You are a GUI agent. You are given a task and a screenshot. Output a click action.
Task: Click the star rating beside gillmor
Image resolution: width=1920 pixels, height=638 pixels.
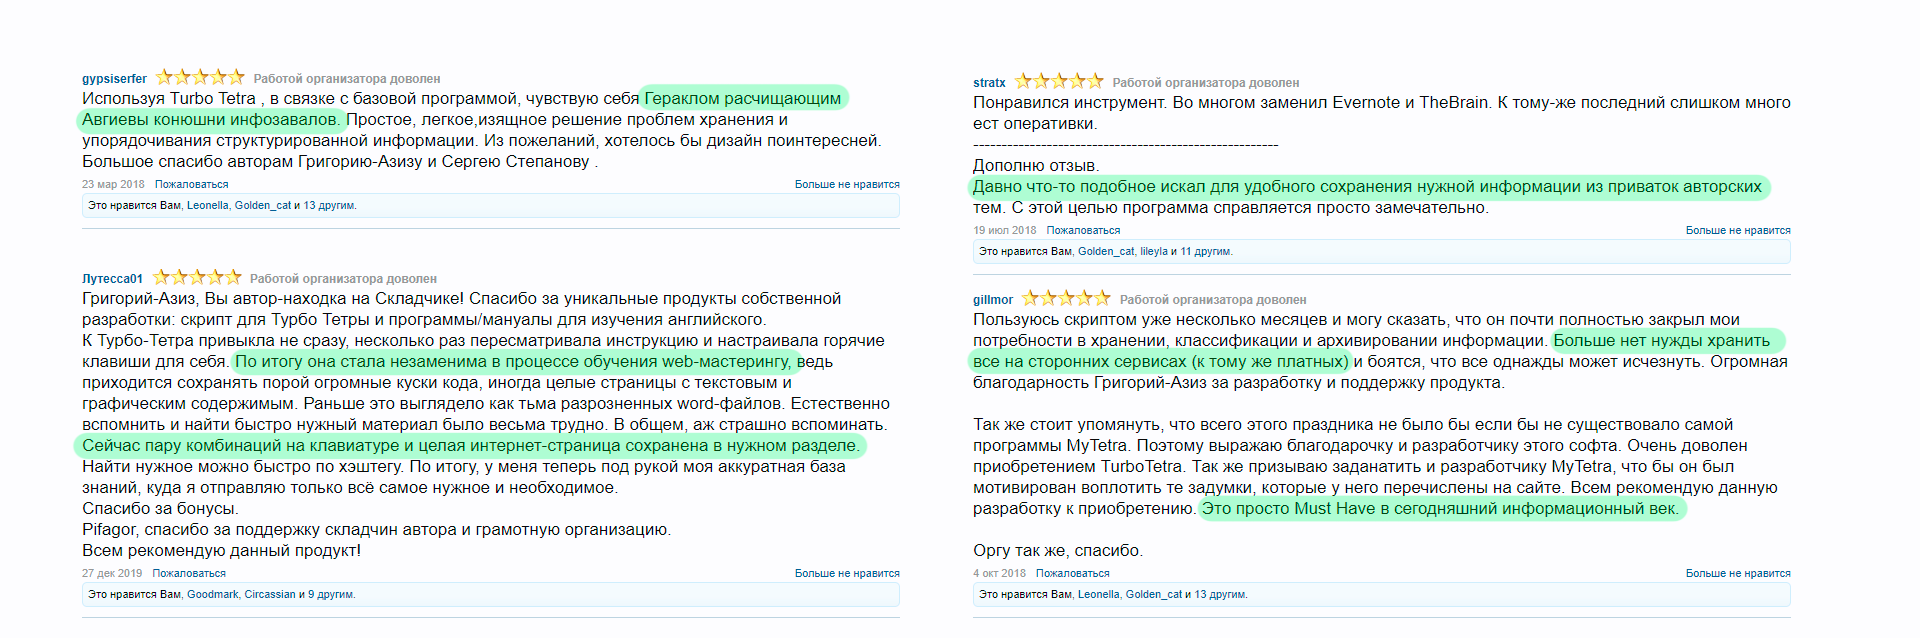click(x=1066, y=298)
